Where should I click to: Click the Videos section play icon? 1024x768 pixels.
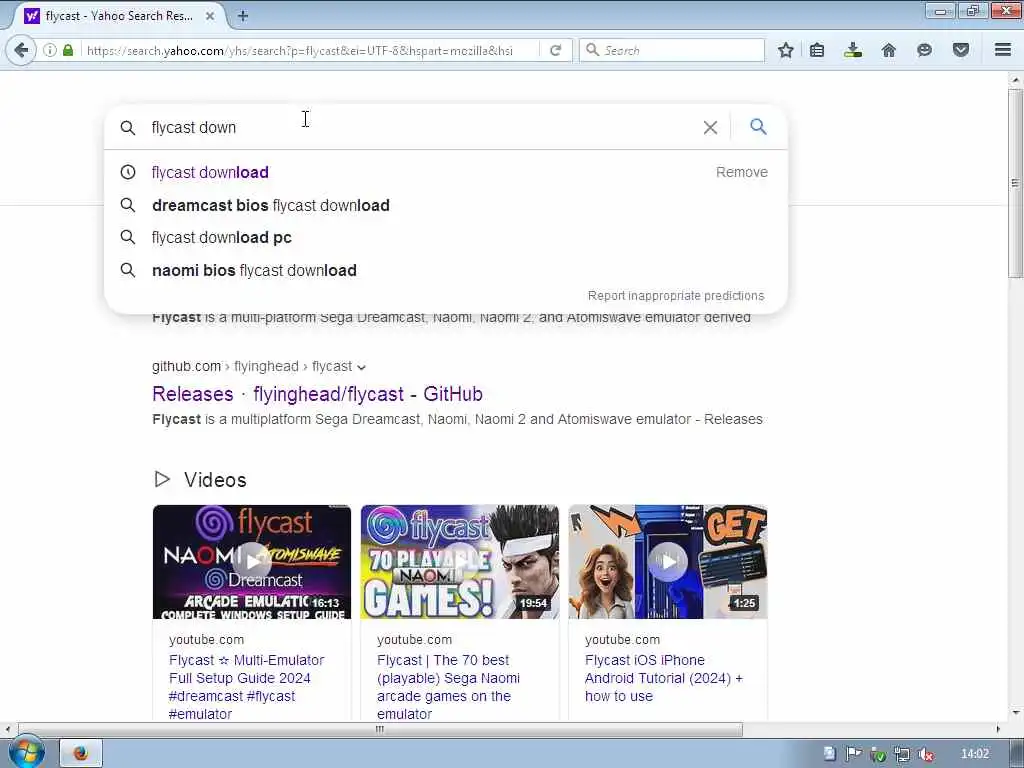(x=162, y=479)
